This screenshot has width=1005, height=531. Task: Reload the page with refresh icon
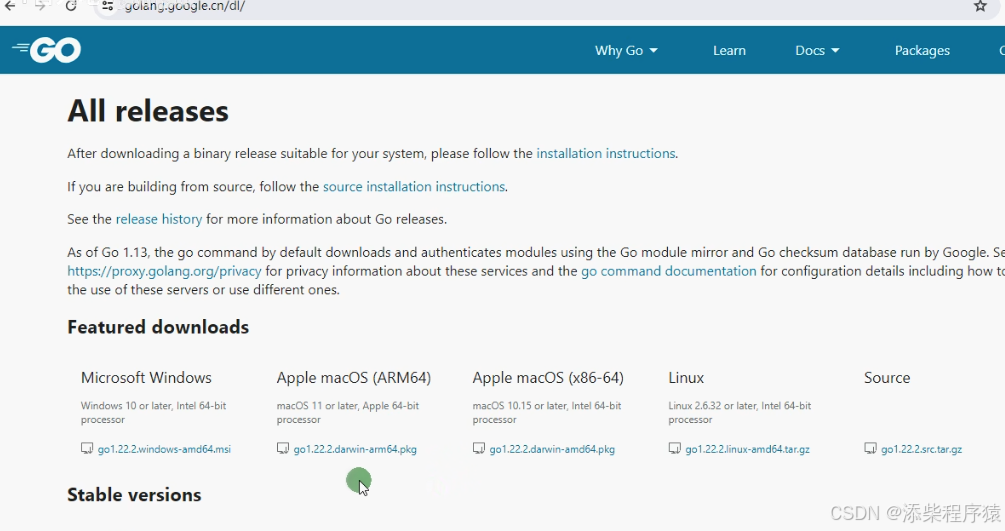pyautogui.click(x=71, y=6)
